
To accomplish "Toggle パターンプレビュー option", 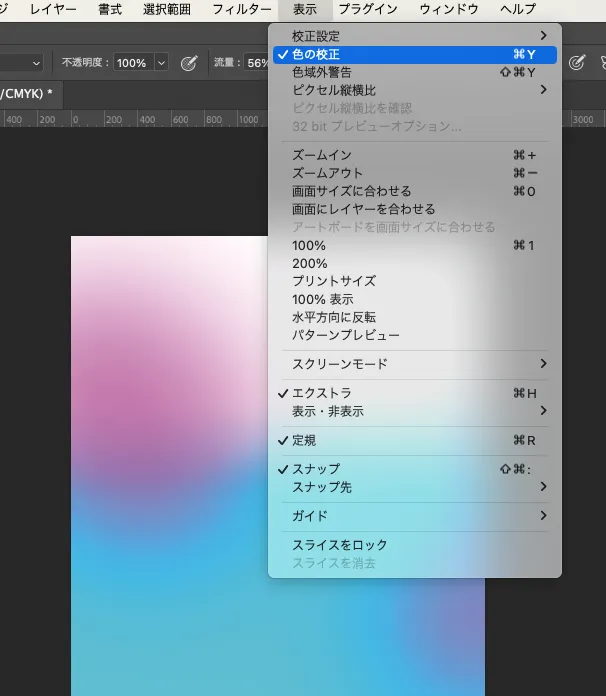I will (415, 335).
